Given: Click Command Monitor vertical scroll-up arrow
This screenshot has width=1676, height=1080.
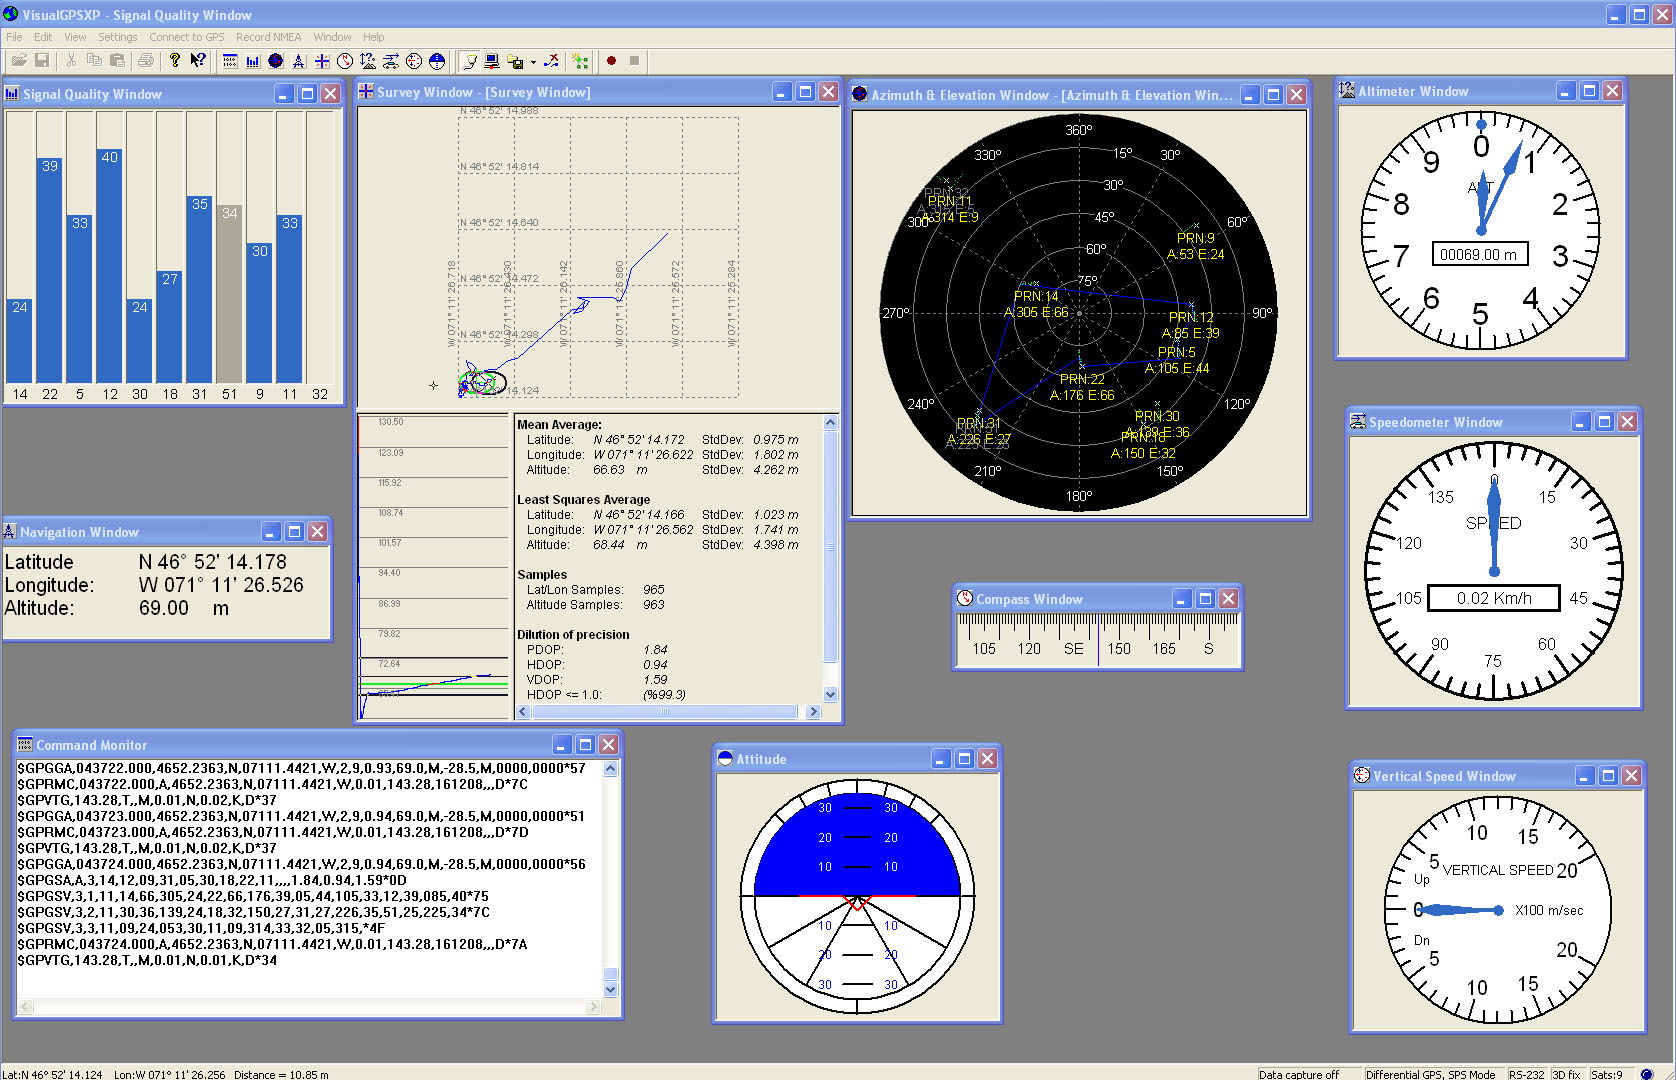Looking at the screenshot, I should tap(611, 769).
